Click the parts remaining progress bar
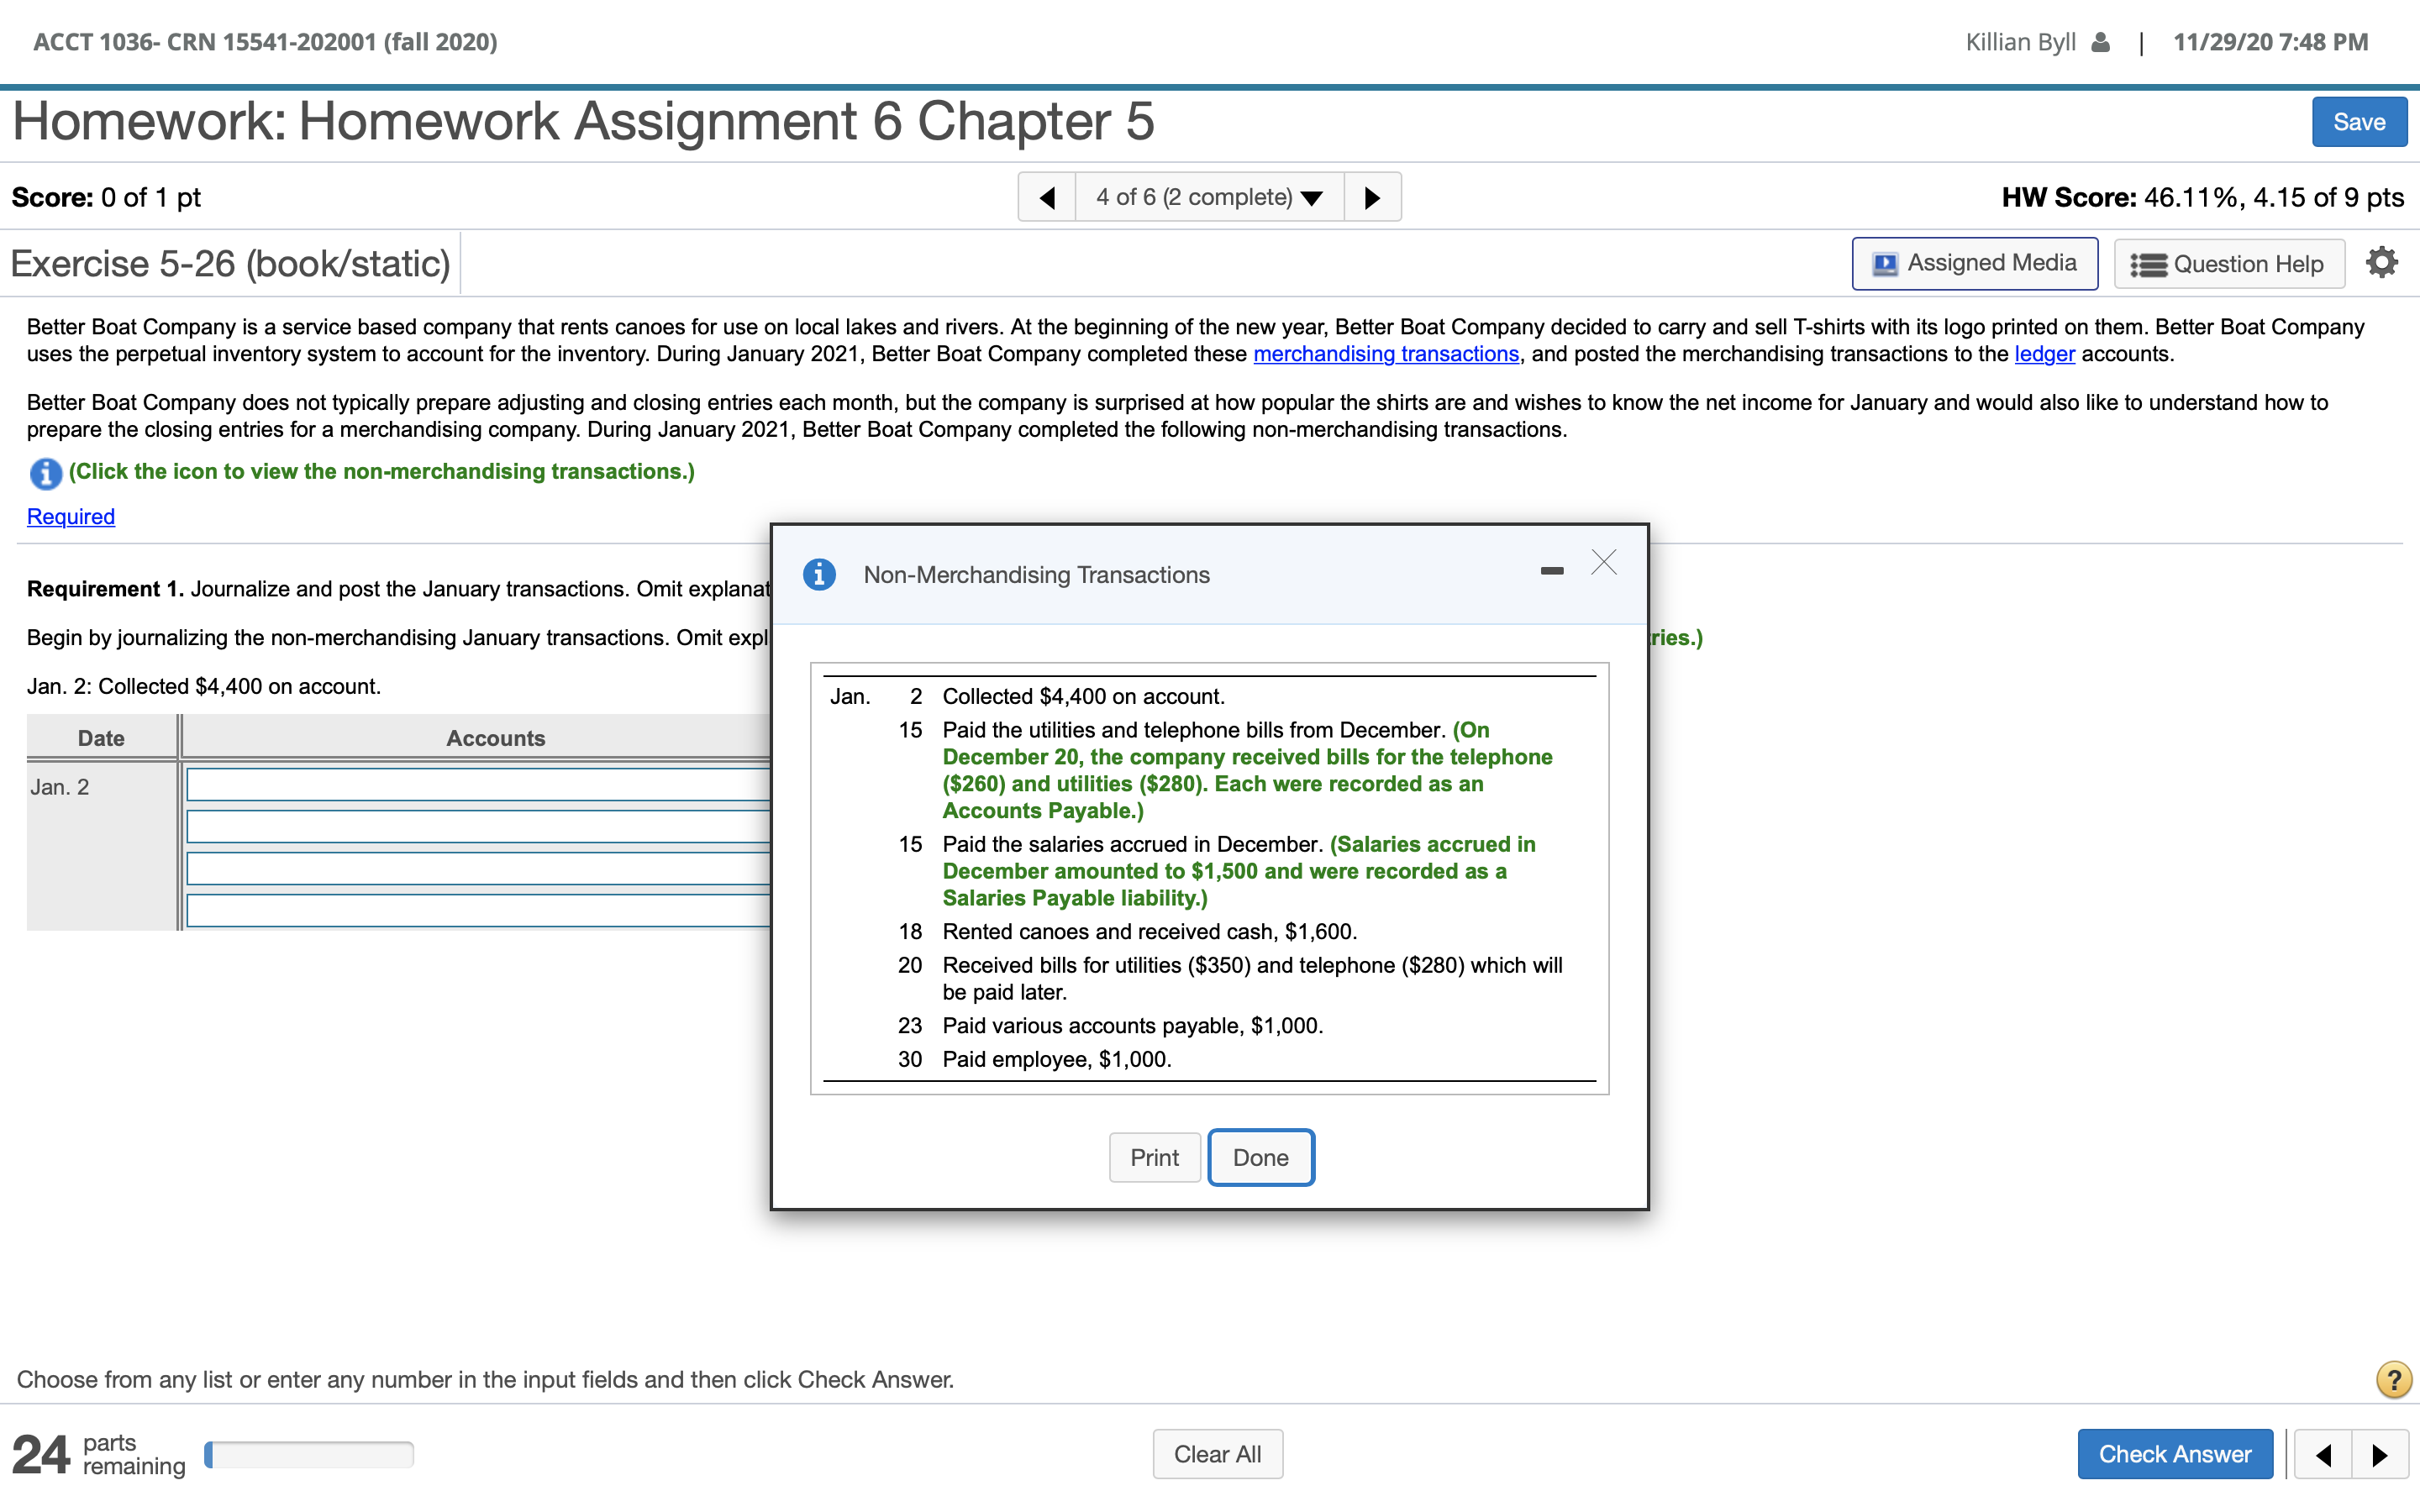2420x1512 pixels. (x=308, y=1453)
